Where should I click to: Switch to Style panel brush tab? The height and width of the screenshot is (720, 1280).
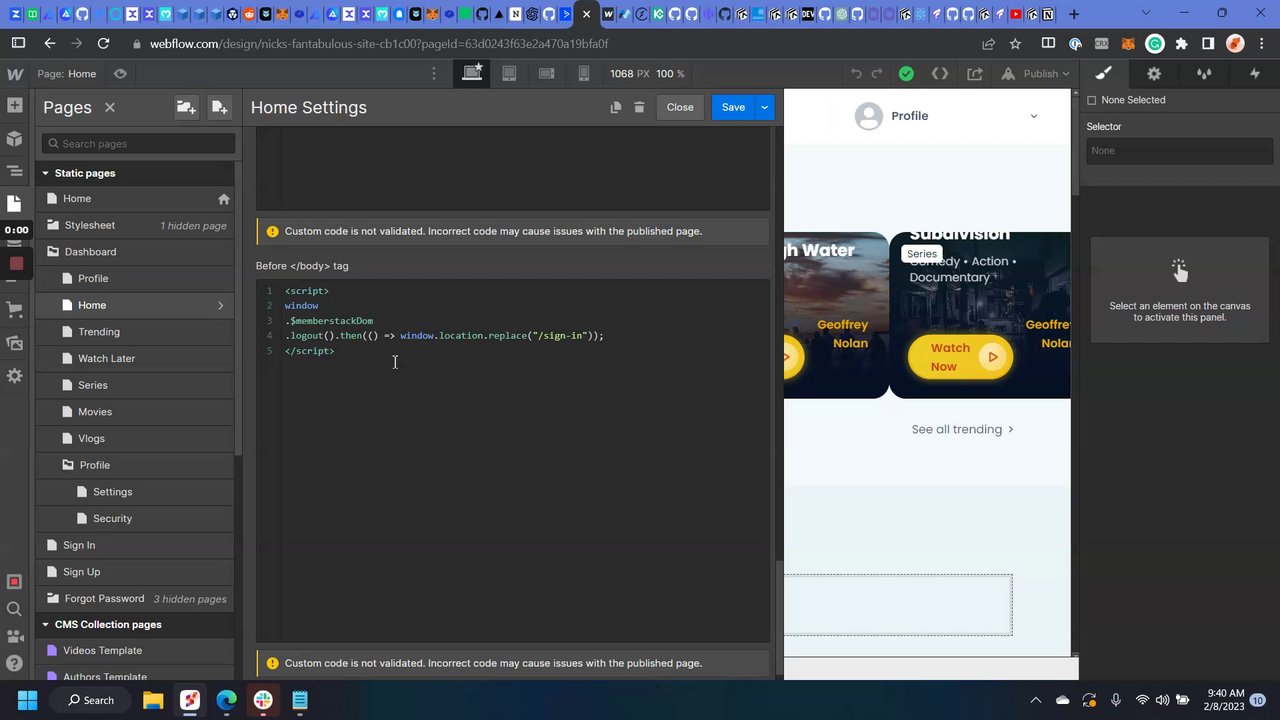pyautogui.click(x=1103, y=74)
